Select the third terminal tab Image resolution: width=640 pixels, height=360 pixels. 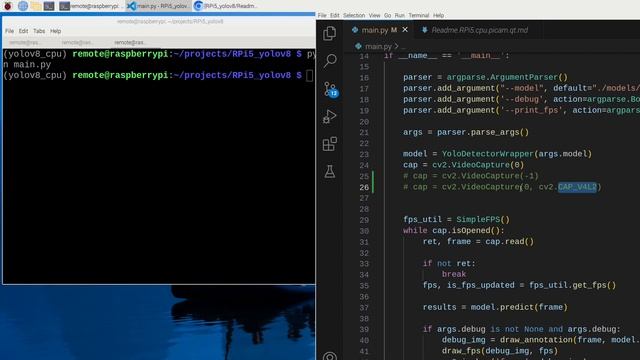[129, 42]
